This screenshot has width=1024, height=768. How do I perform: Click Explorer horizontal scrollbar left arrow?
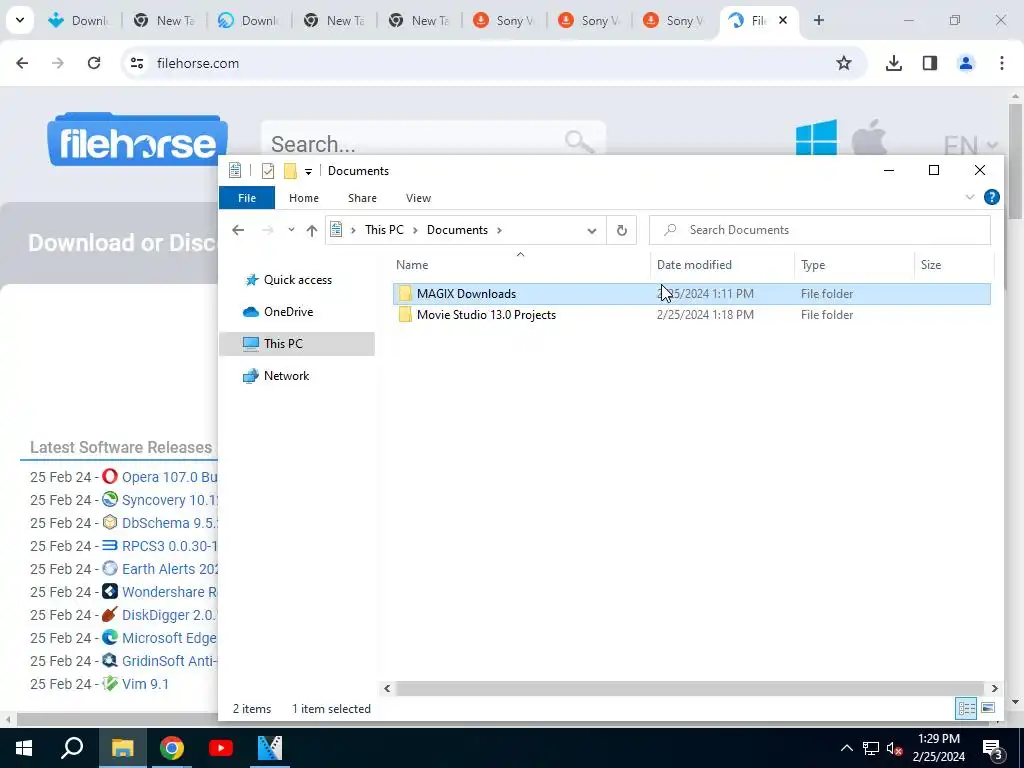tap(387, 688)
